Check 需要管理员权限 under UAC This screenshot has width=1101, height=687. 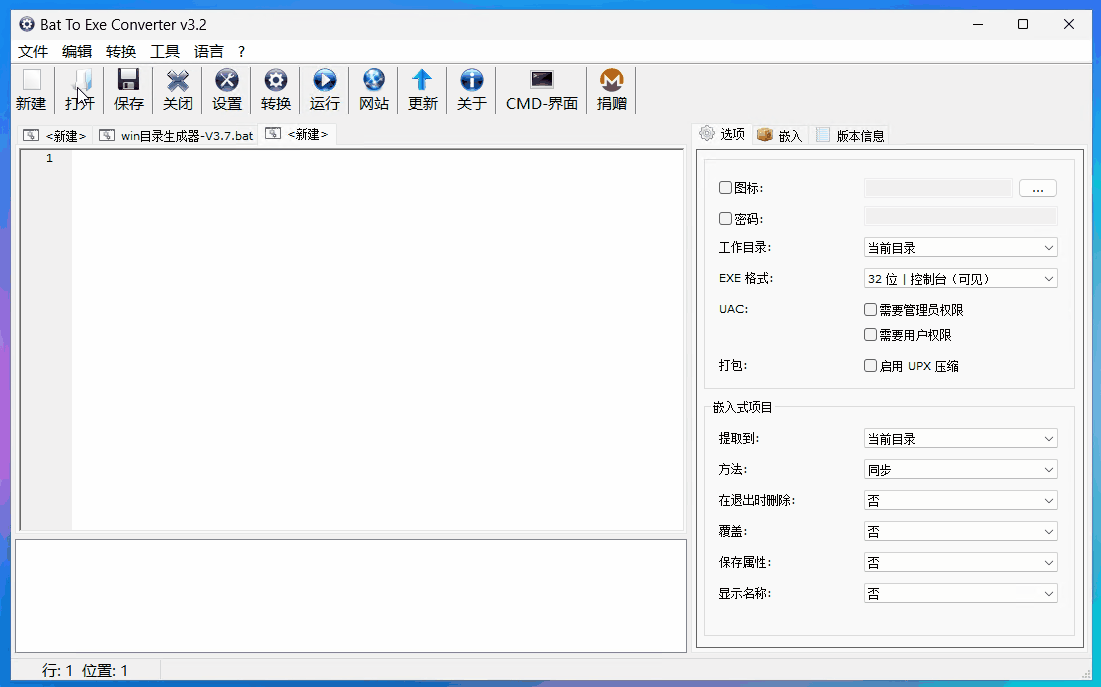(x=870, y=309)
